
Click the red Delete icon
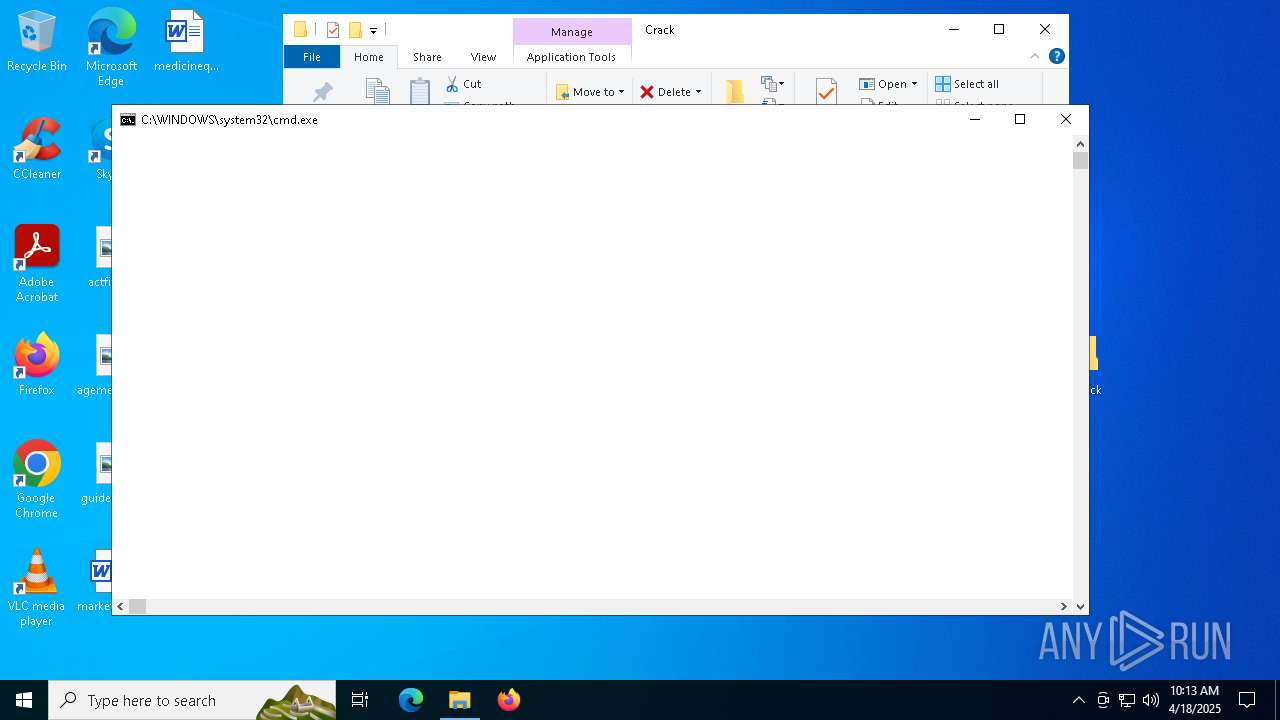coord(647,92)
